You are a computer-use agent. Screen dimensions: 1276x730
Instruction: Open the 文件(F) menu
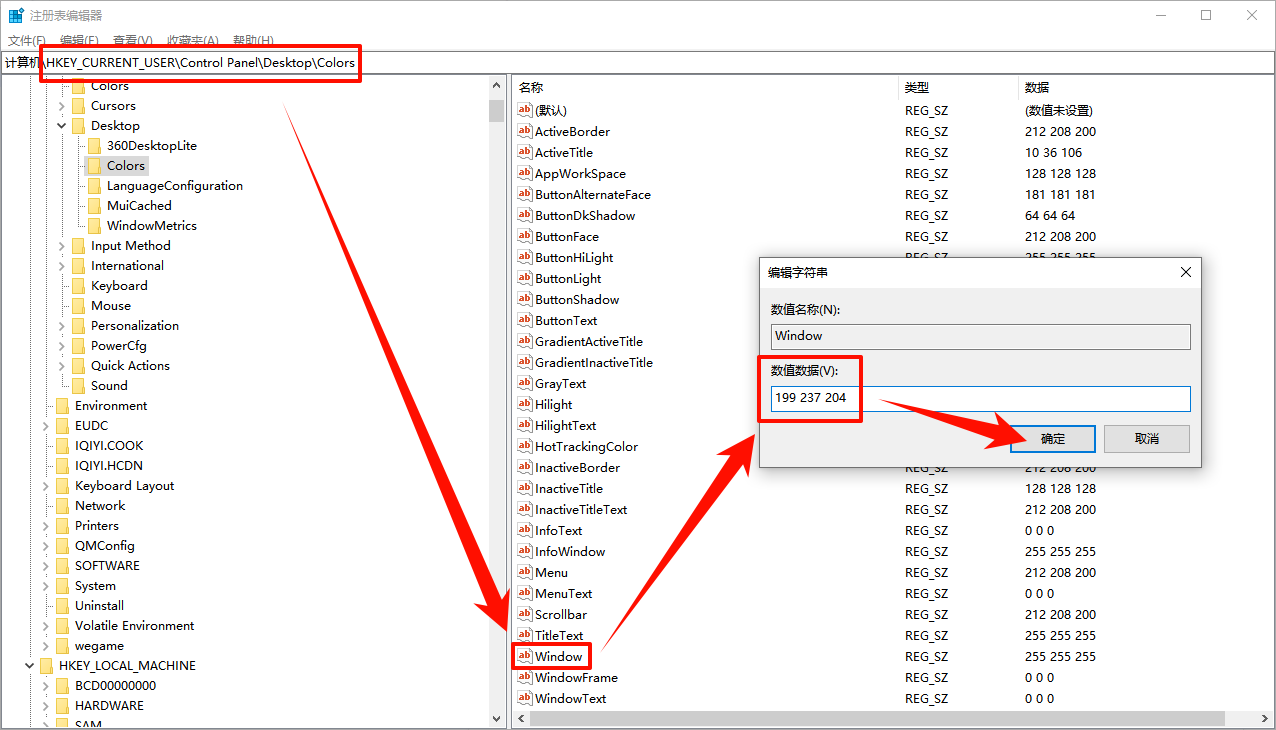(x=27, y=40)
